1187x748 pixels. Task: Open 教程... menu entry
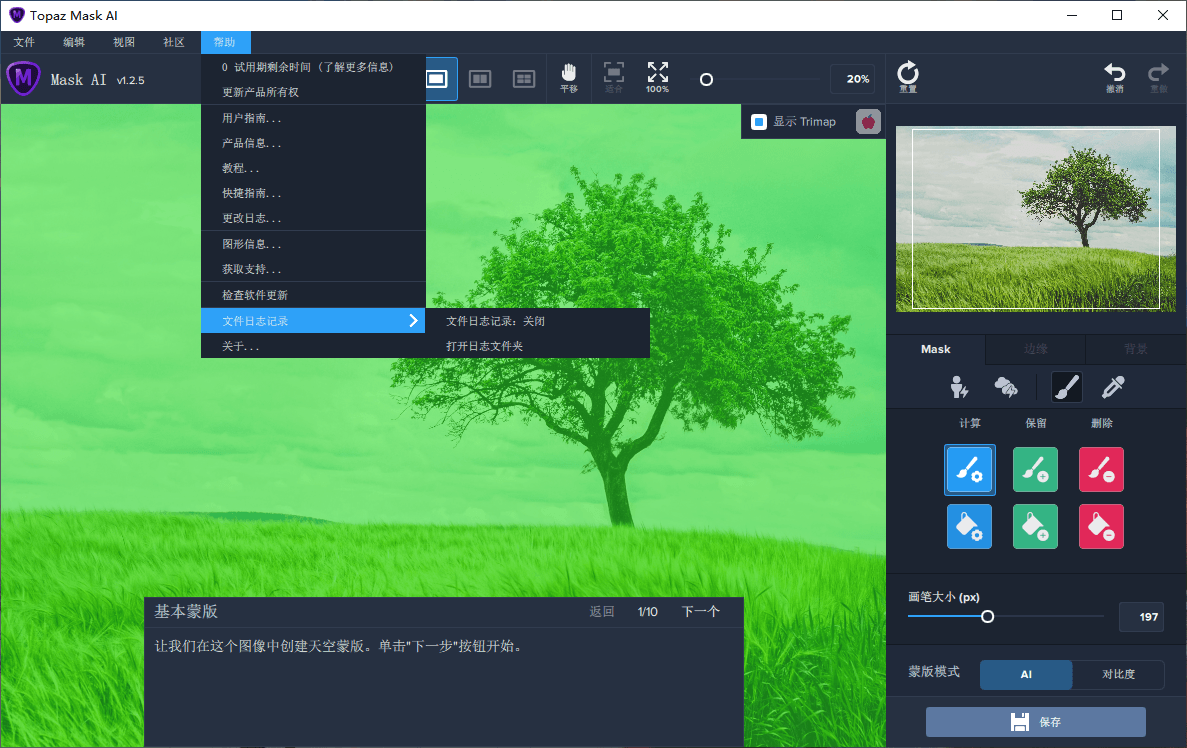click(x=313, y=168)
